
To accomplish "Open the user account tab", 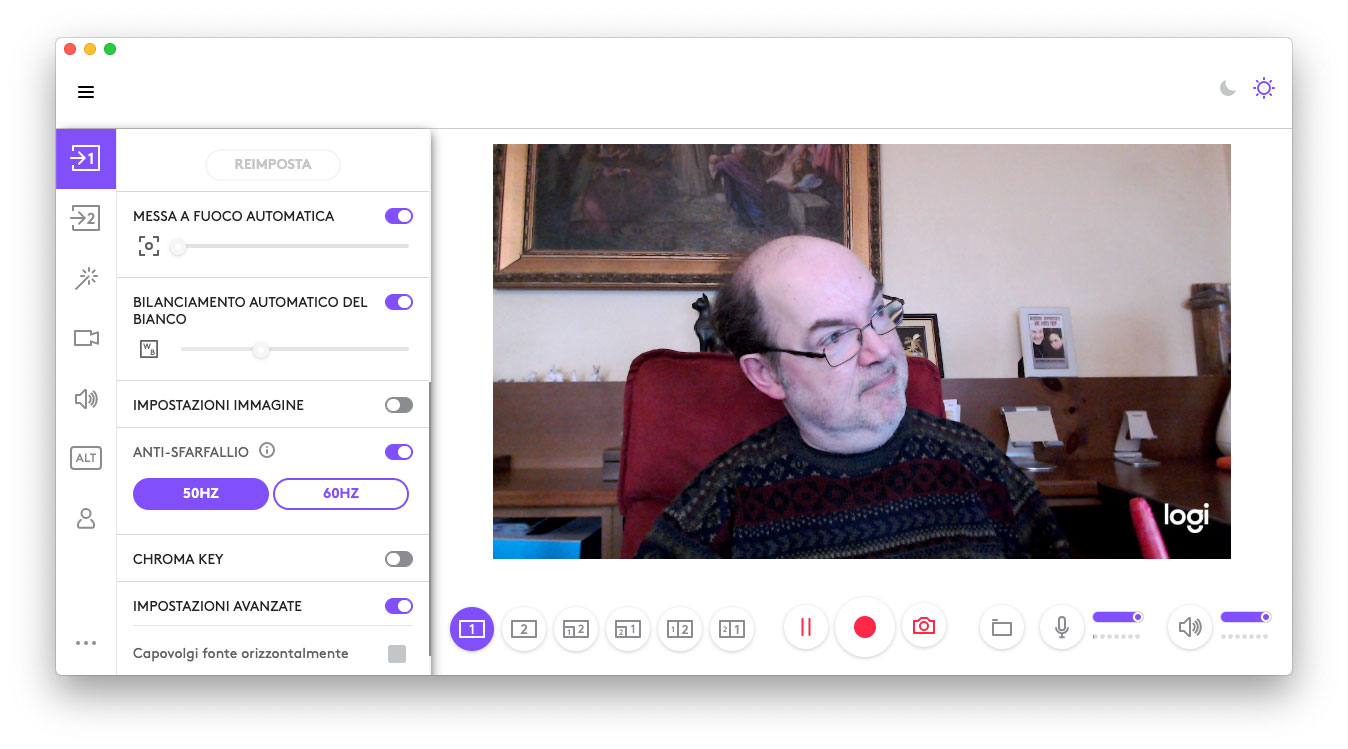I will click(x=86, y=518).
